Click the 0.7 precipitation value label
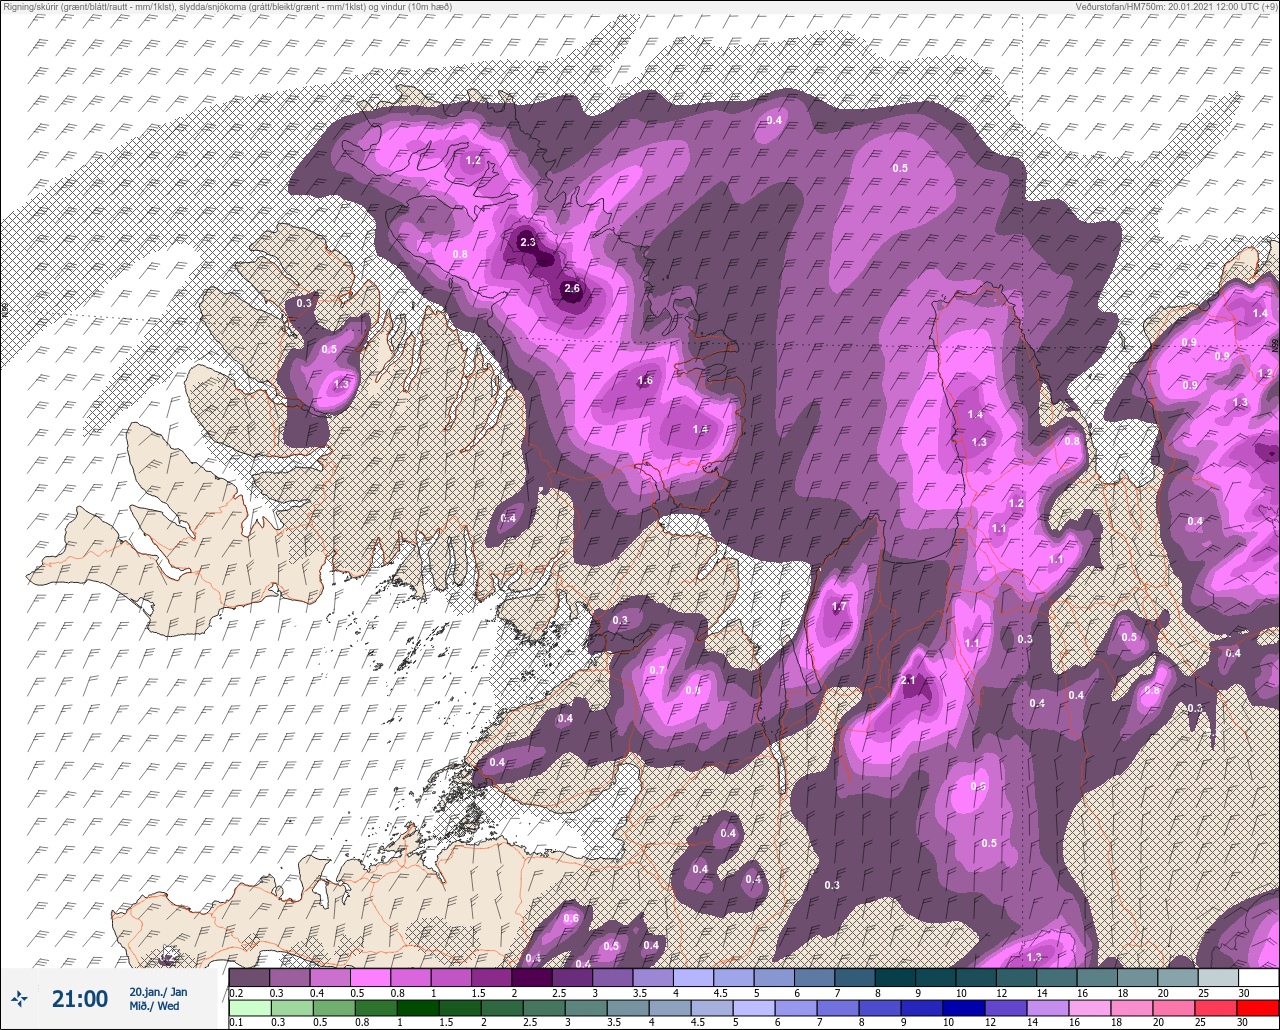This screenshot has height=1030, width=1280. coord(657,670)
